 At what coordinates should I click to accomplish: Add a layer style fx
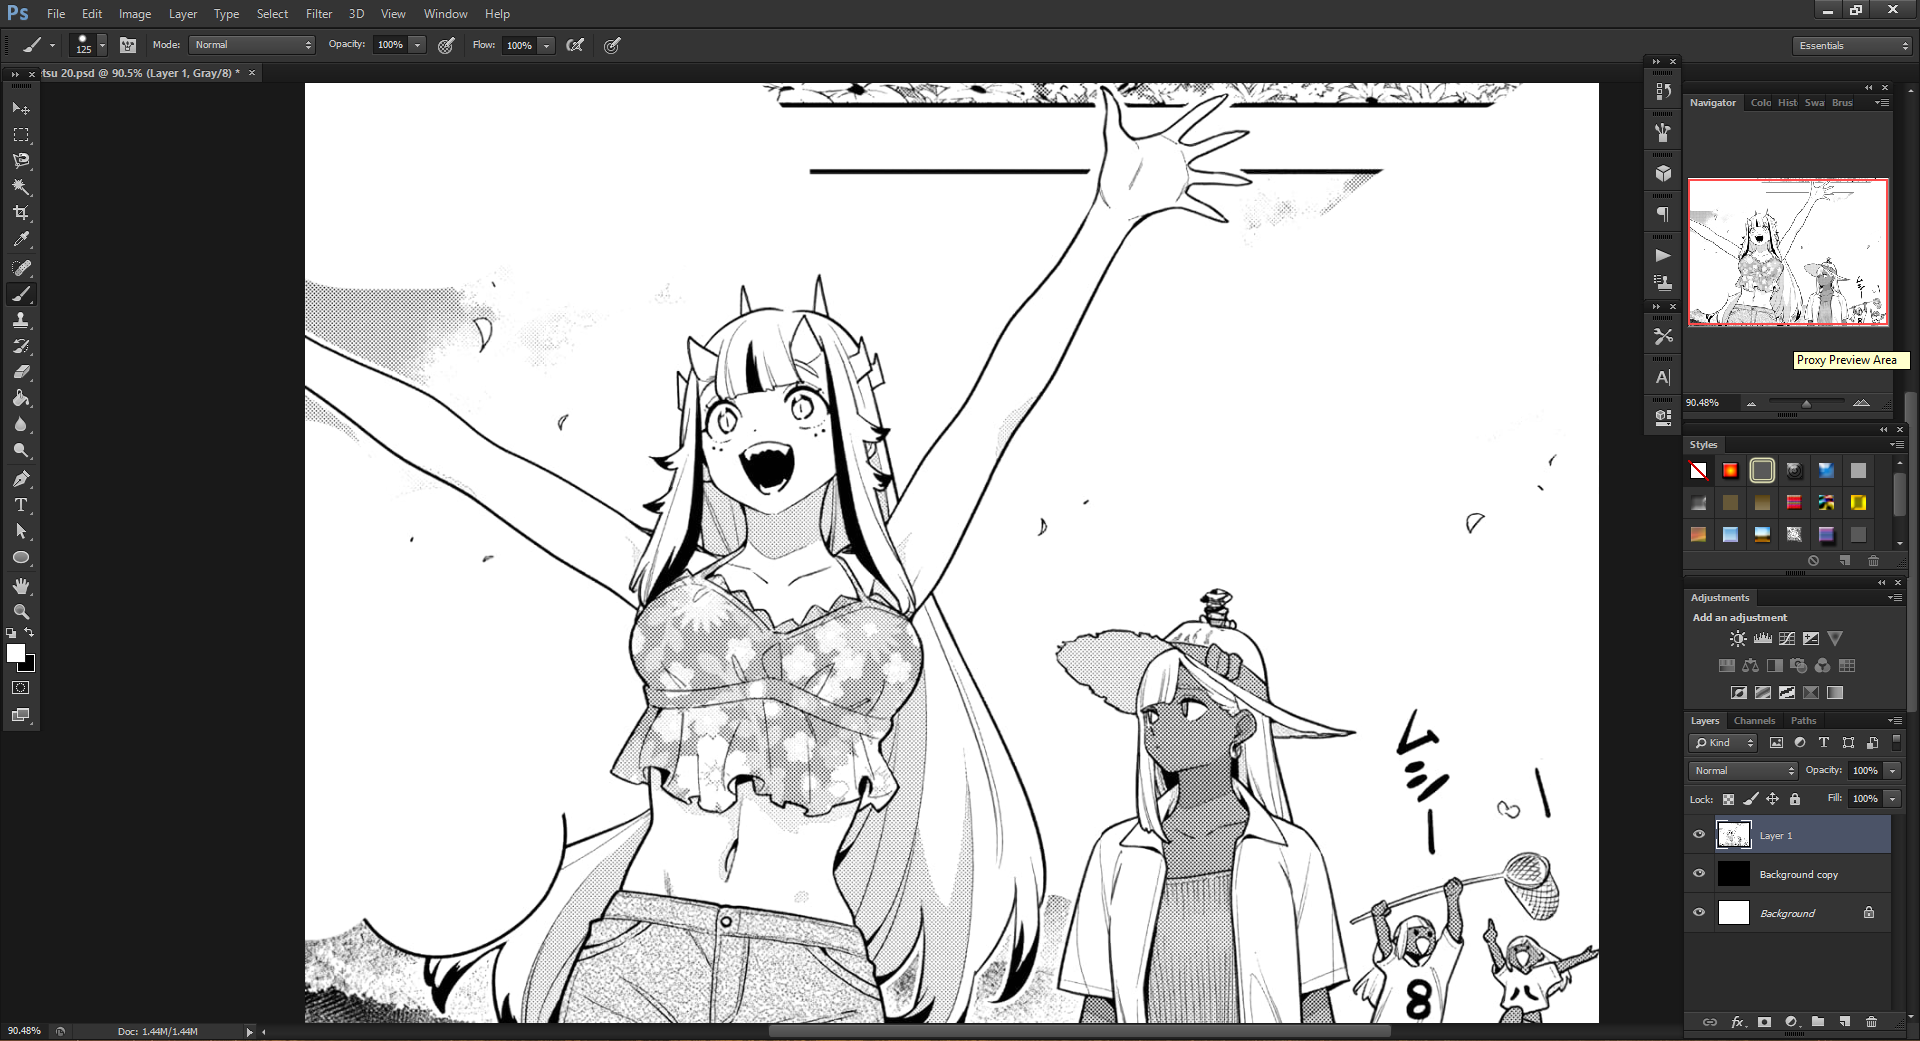tap(1738, 1022)
